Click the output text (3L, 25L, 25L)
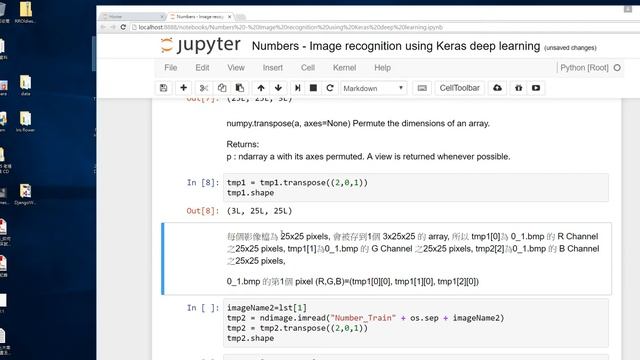The height and width of the screenshot is (360, 640). point(260,211)
